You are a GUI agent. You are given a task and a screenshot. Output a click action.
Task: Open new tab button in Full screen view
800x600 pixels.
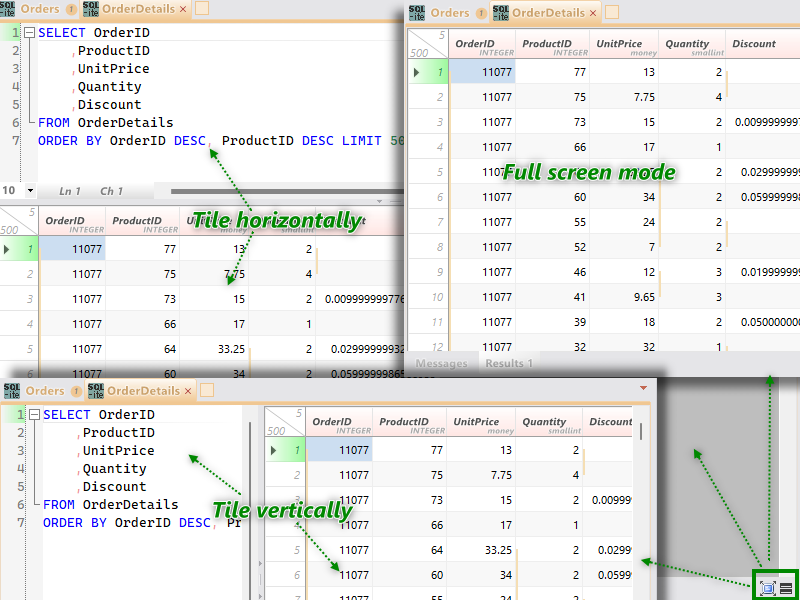612,12
